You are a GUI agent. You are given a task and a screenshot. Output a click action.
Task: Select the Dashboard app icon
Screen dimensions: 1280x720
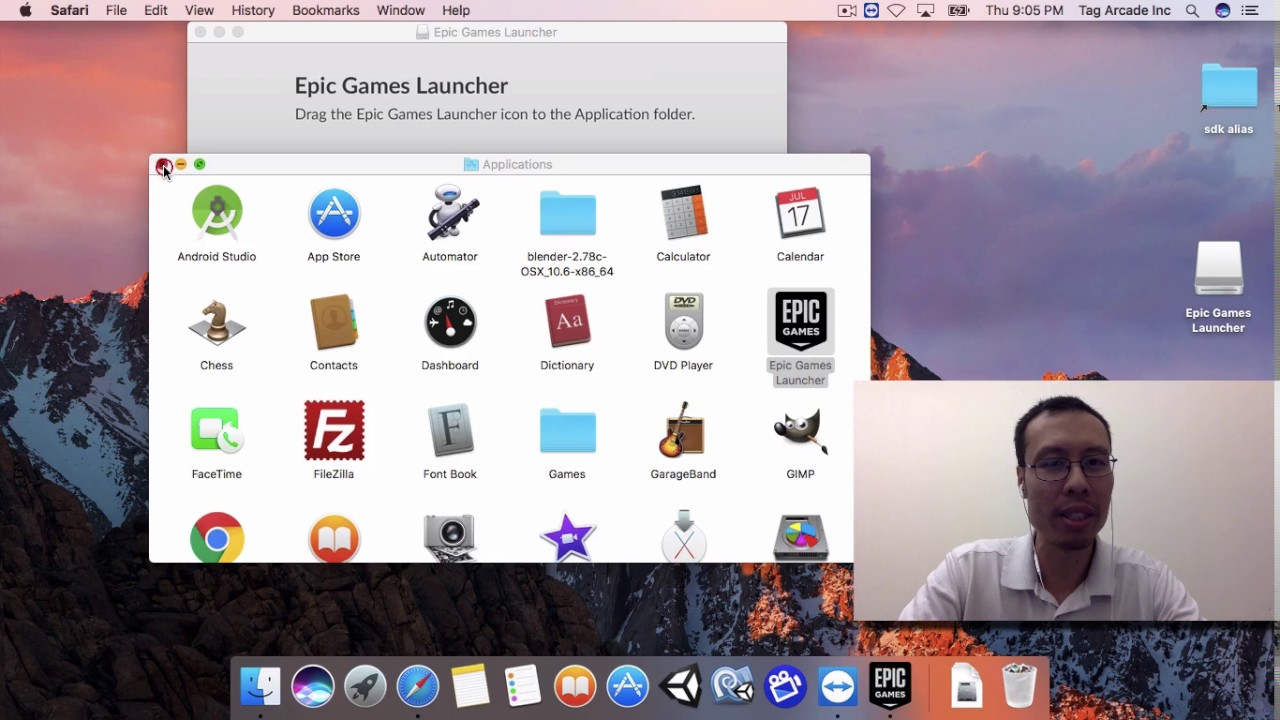point(450,322)
